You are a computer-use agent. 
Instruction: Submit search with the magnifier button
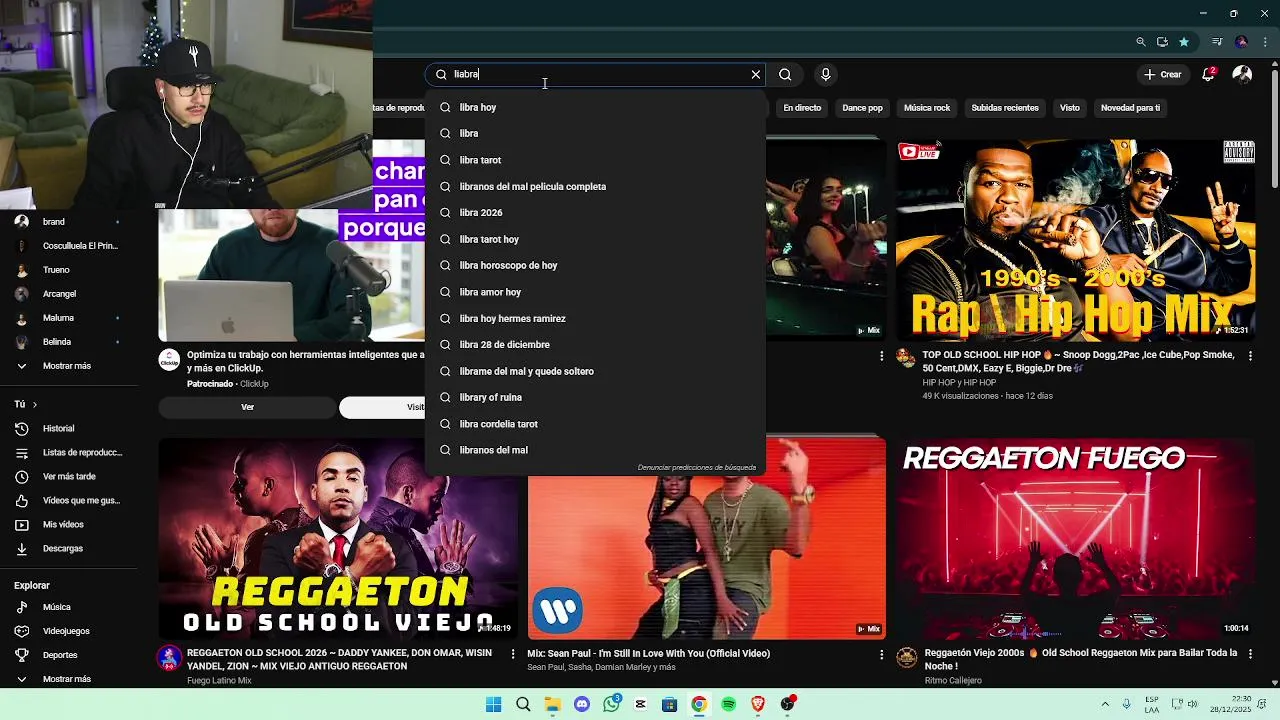coord(785,74)
